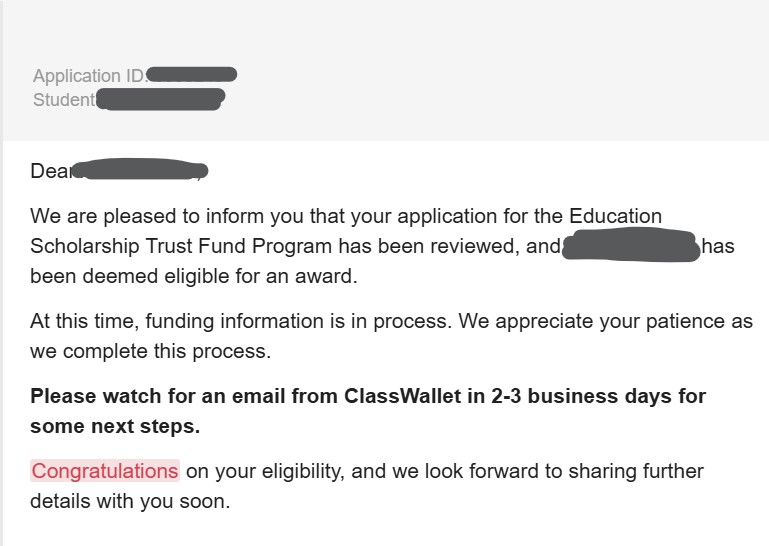Click the Dear greeting word
769x546 pixels.
pos(48,171)
